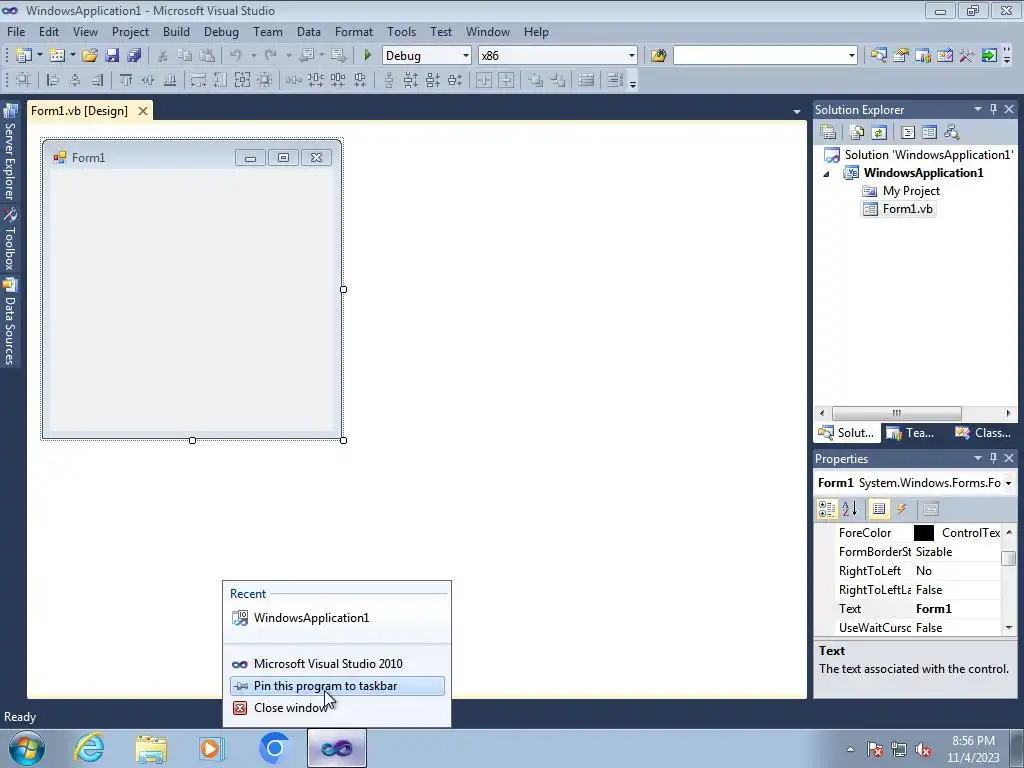Open the Data Sources side tab

click(x=10, y=322)
